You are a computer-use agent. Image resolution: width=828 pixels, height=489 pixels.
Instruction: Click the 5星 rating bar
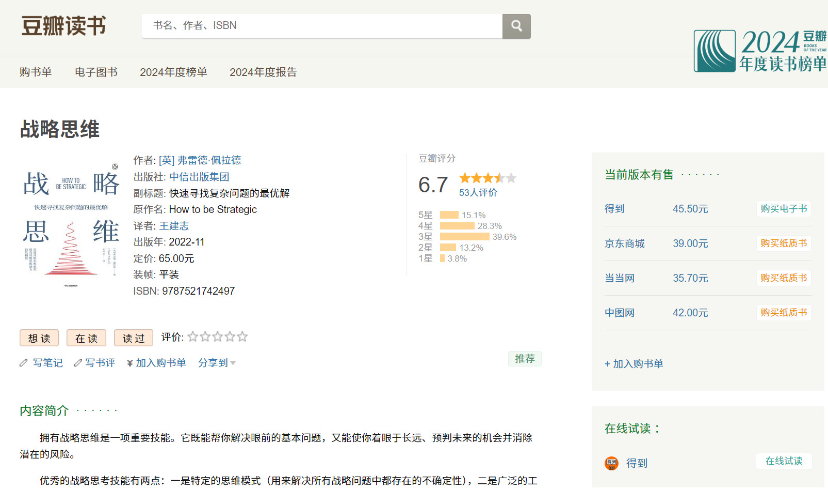point(449,215)
